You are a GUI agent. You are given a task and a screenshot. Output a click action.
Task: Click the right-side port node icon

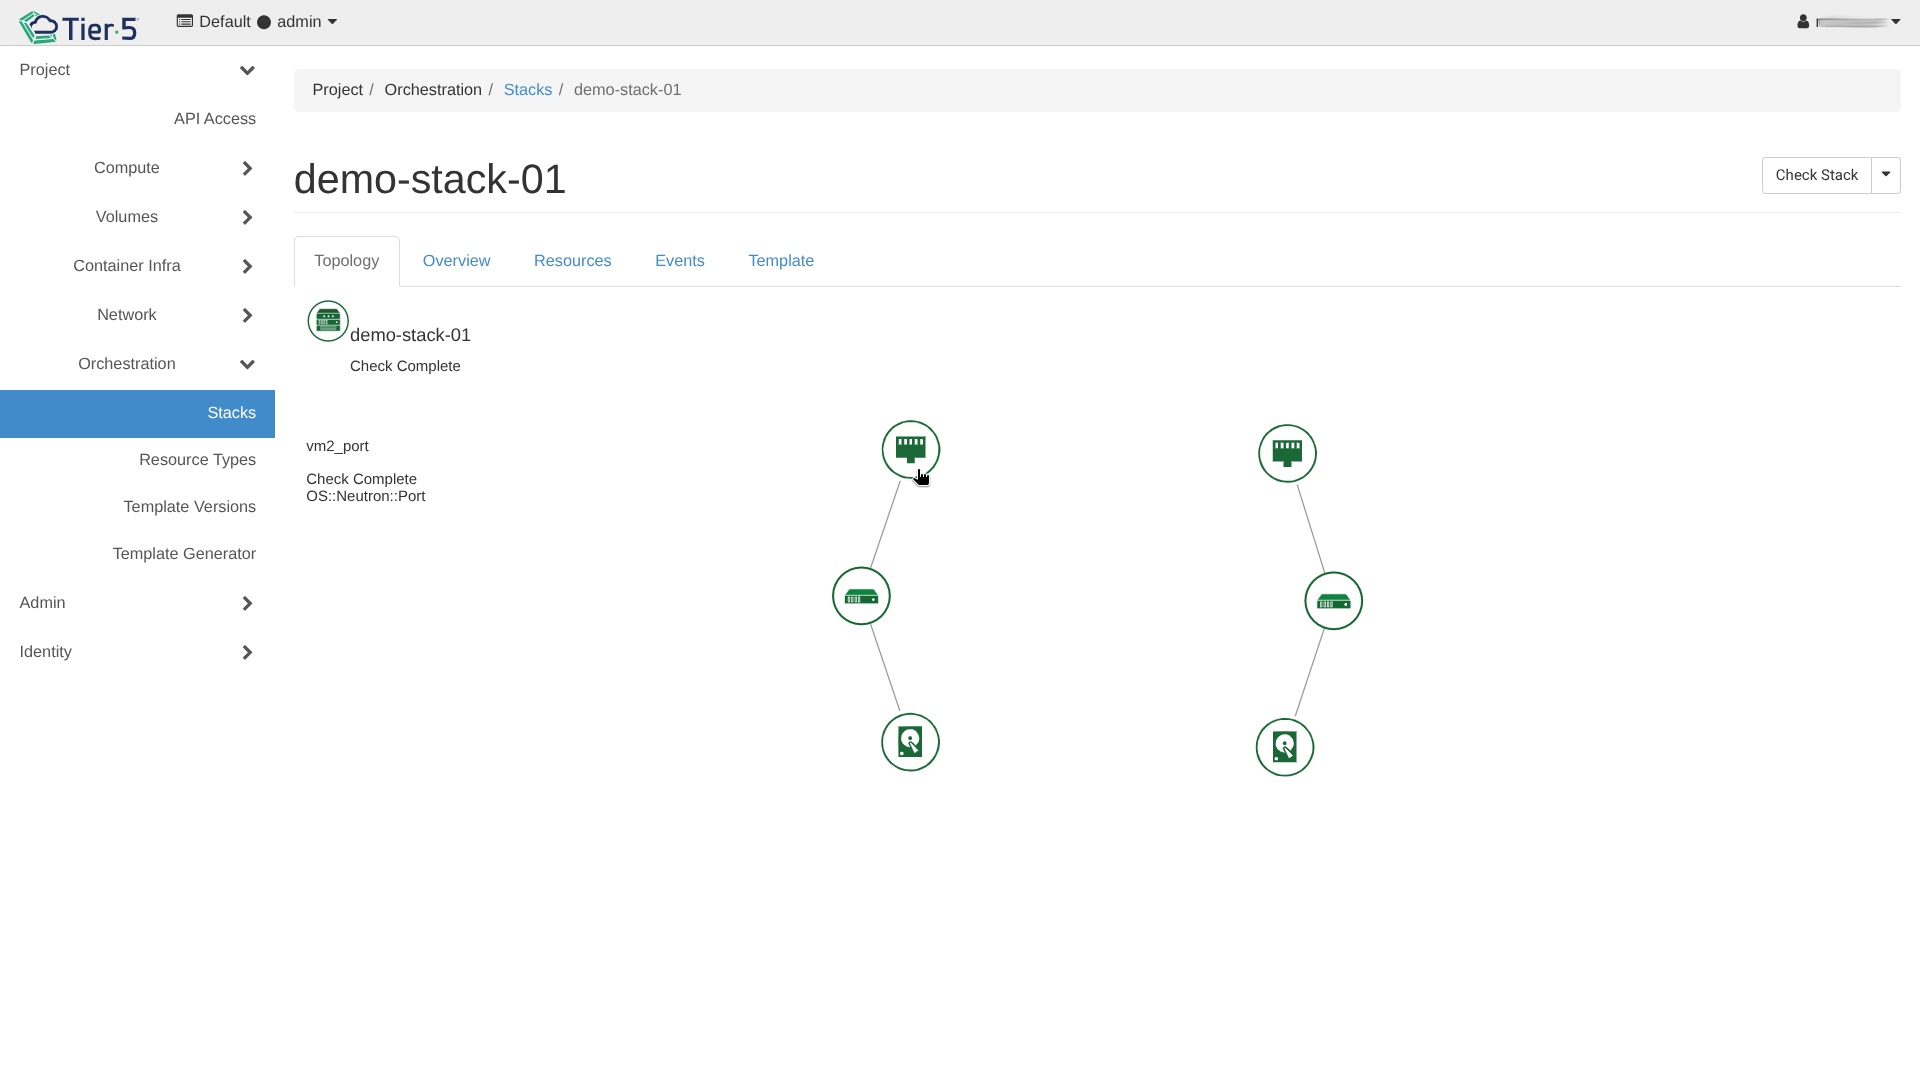click(1287, 453)
